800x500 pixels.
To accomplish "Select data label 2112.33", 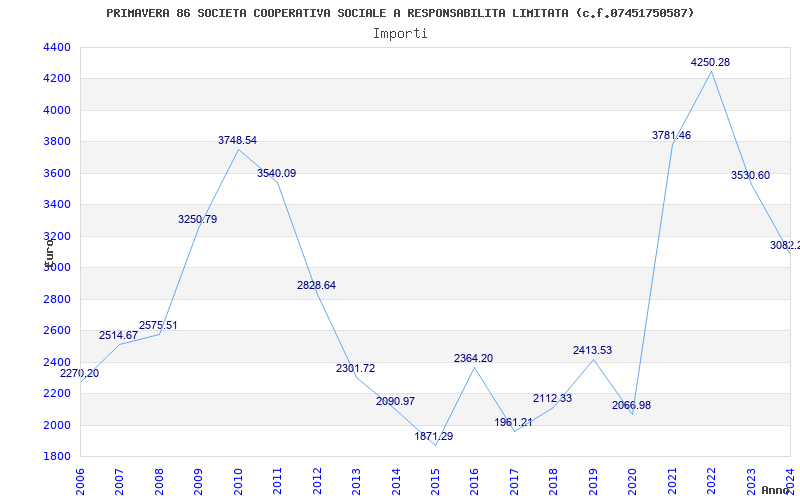I will tap(553, 398).
